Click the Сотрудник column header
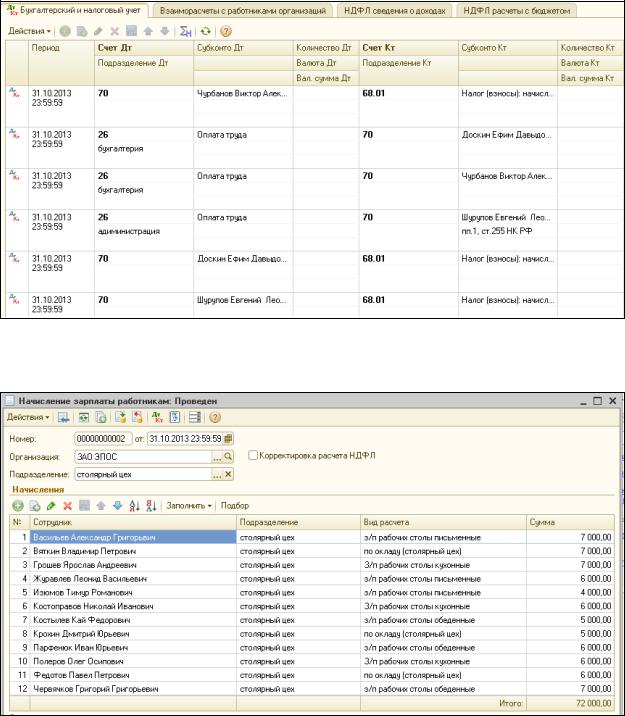Screen dimensions: 625x716 point(133,522)
